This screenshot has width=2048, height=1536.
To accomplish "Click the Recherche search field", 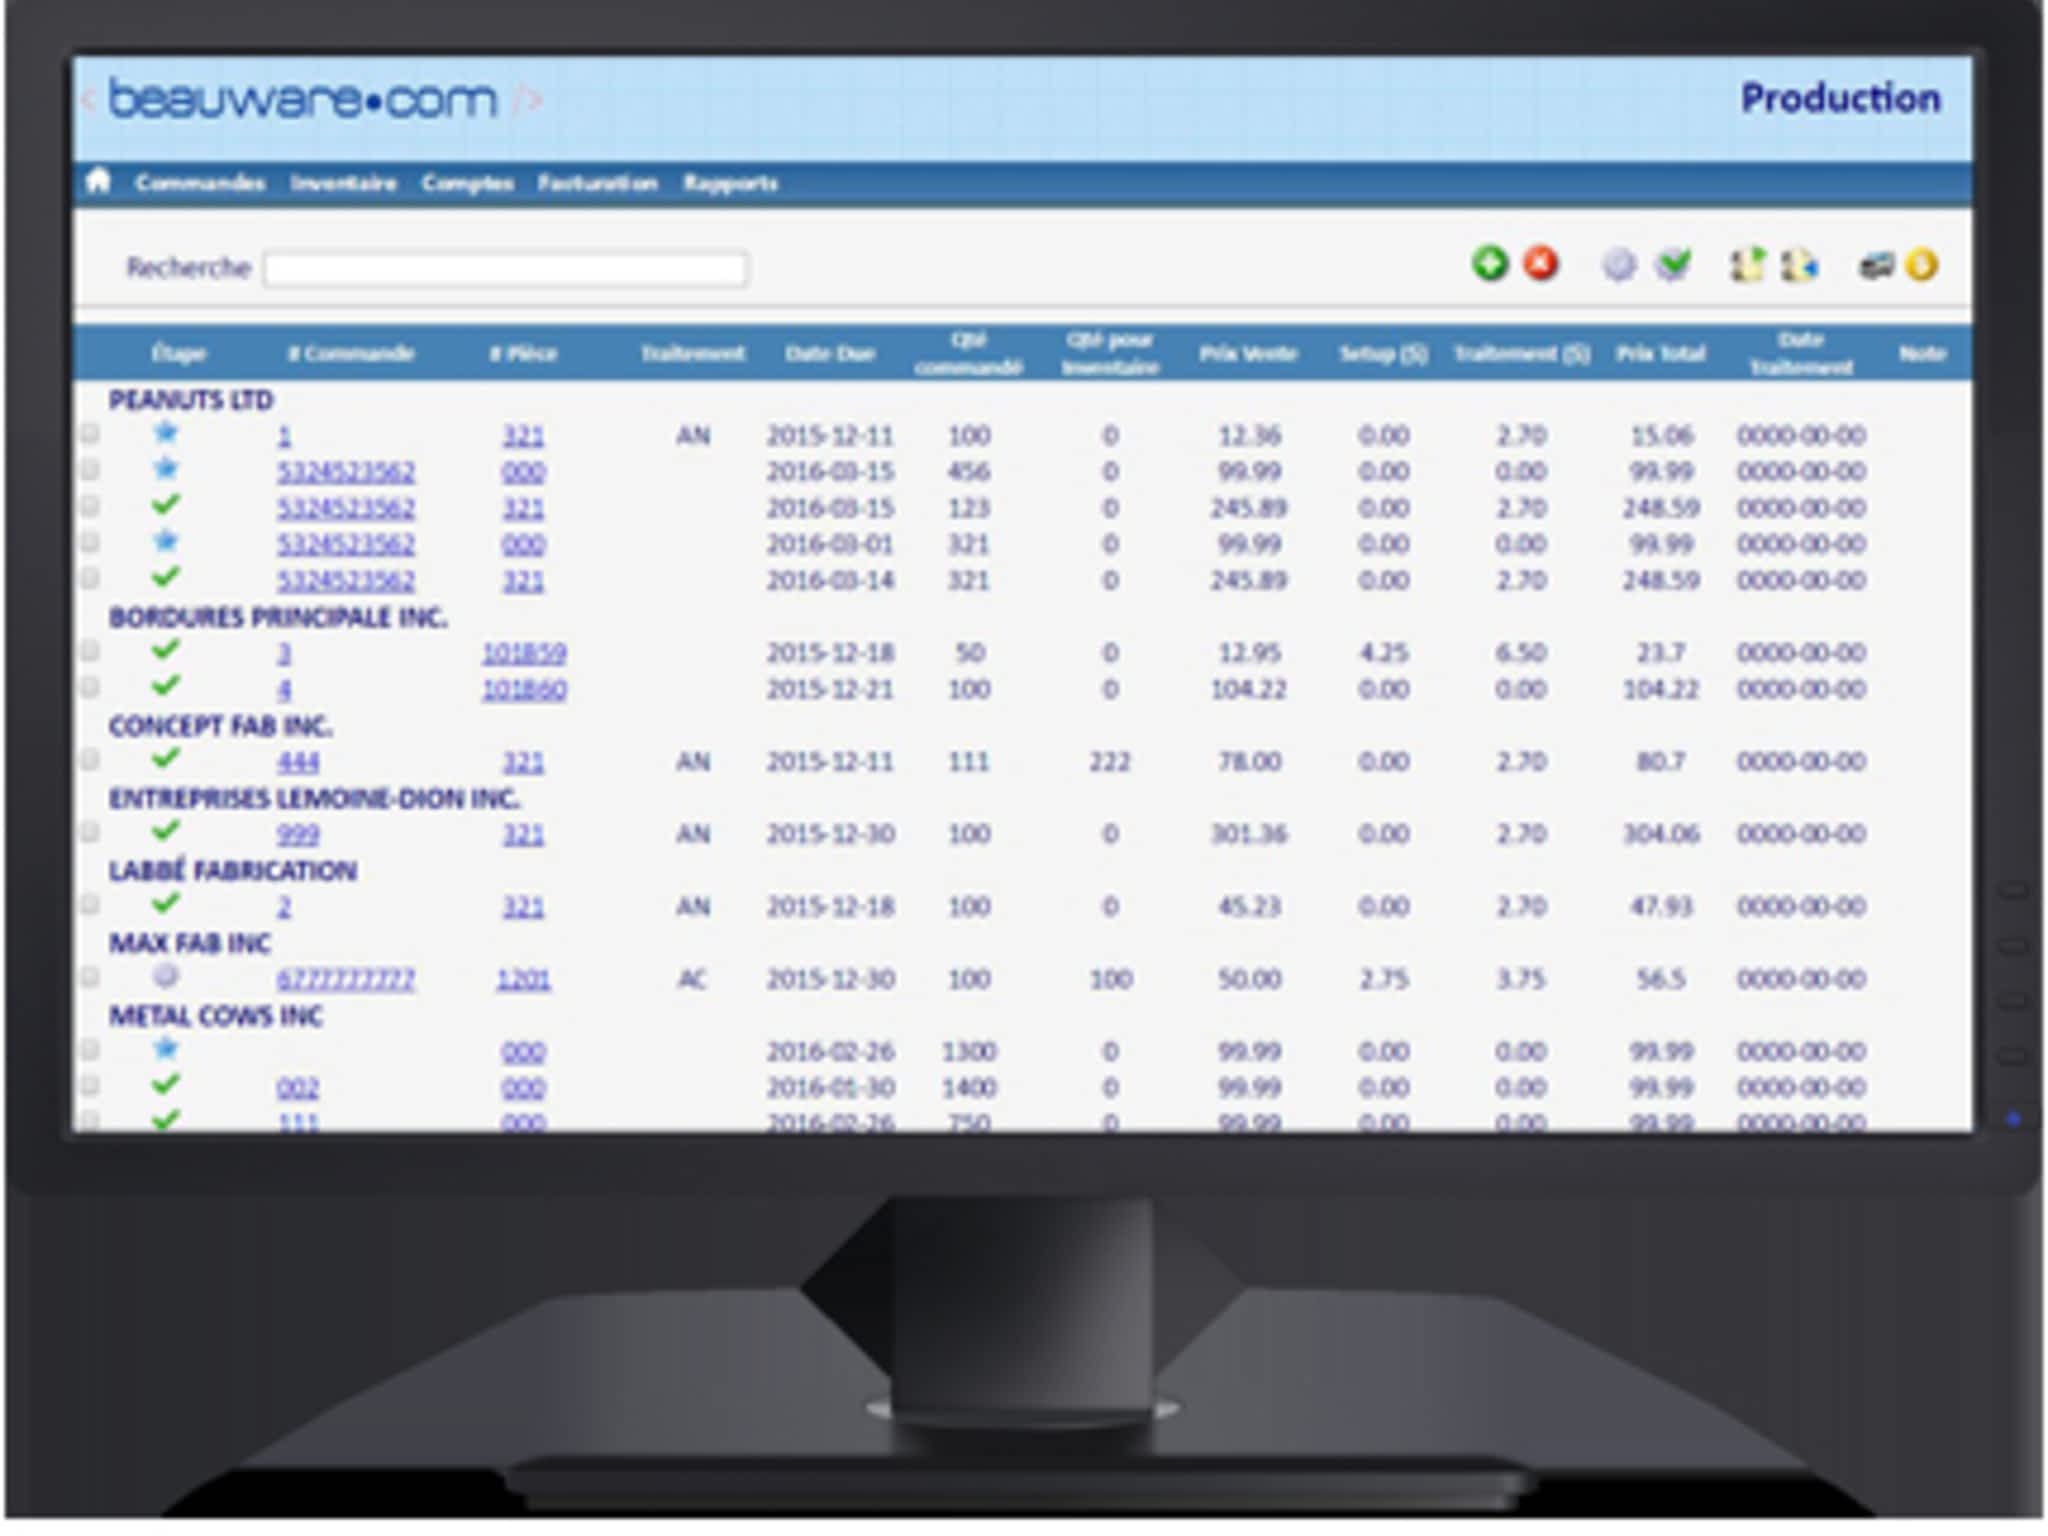I will [x=505, y=269].
